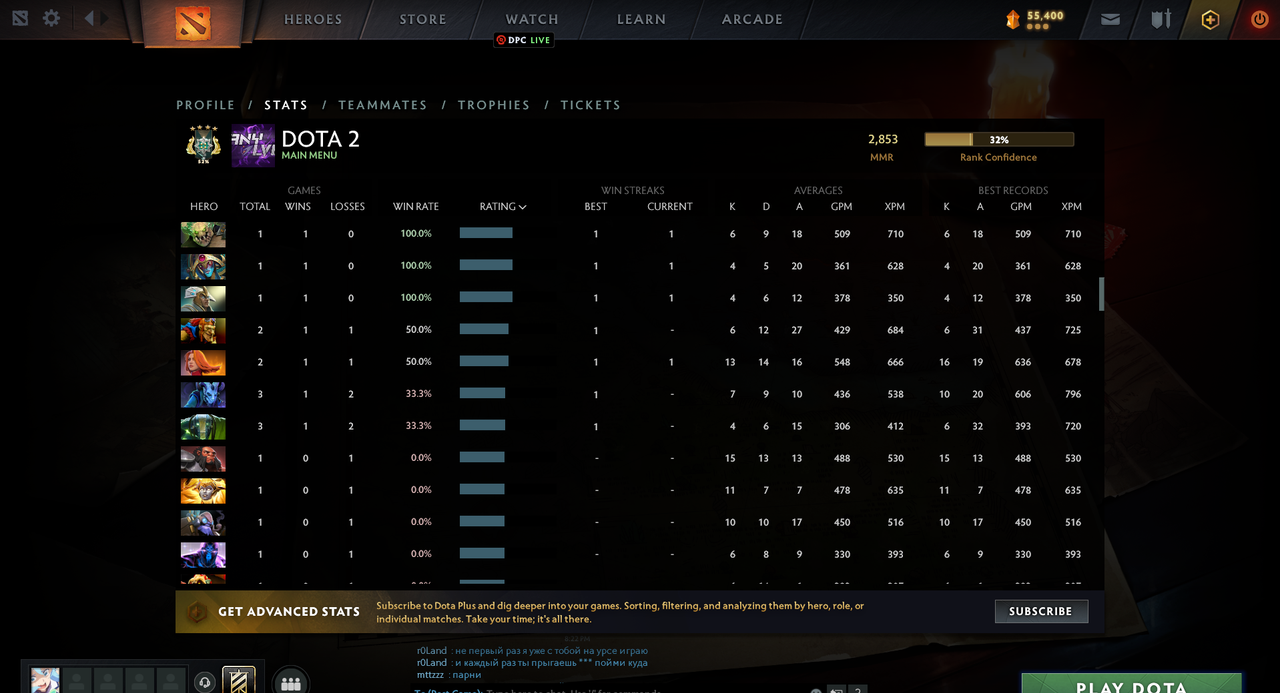Click the Dota 2 logo home button
1280x693 pixels.
coord(193,22)
